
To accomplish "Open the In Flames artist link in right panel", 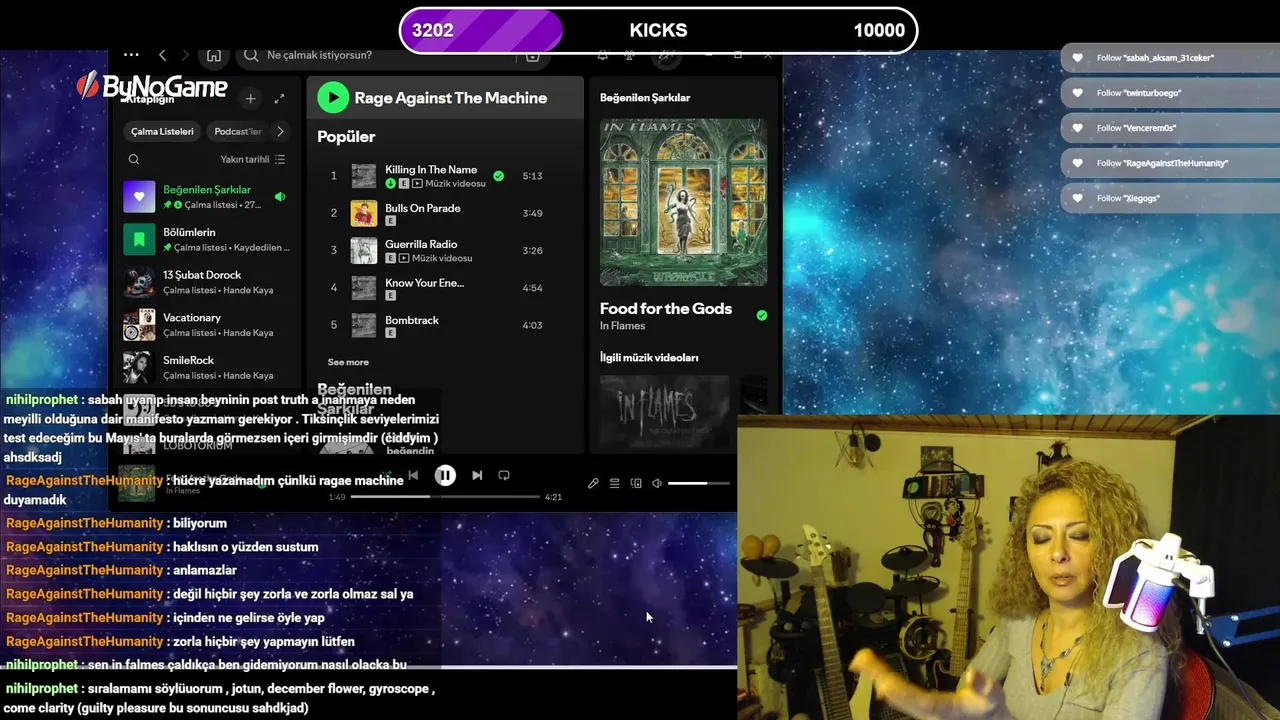I will point(622,326).
